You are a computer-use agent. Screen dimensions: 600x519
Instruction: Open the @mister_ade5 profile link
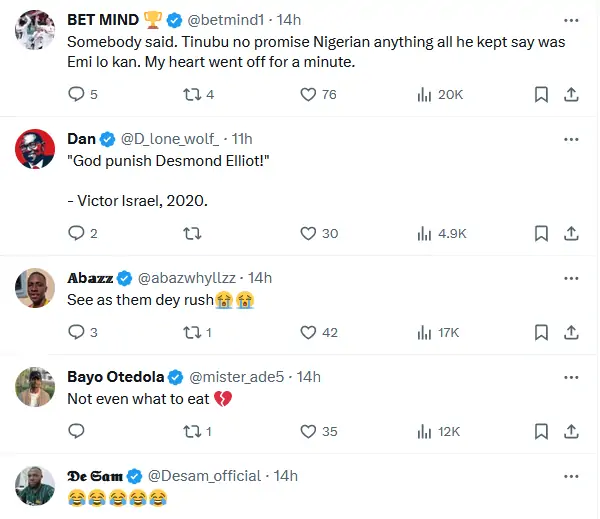tap(237, 376)
